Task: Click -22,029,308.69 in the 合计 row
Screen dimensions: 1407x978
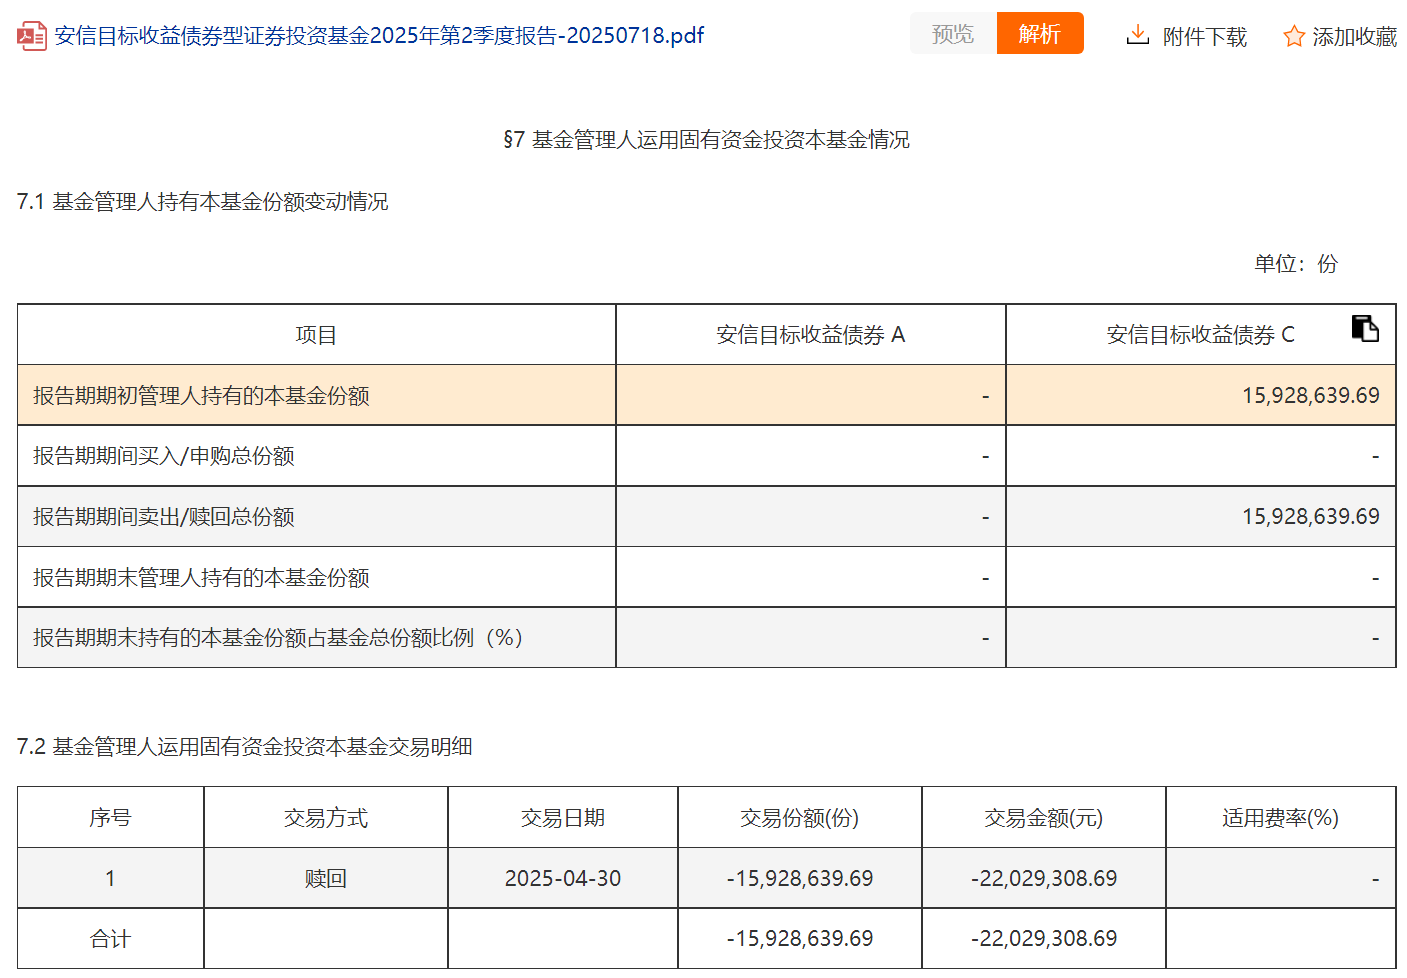Action: pyautogui.click(x=1044, y=939)
